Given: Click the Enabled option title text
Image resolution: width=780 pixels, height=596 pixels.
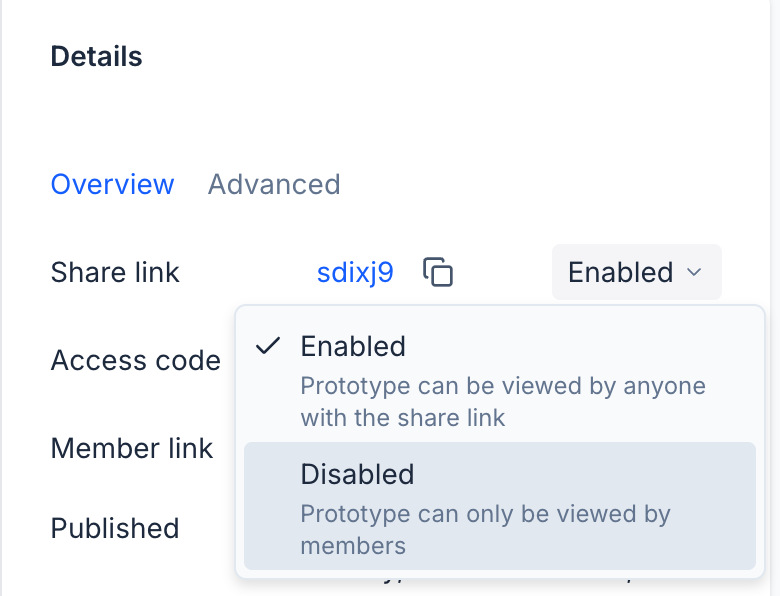Looking at the screenshot, I should pyautogui.click(x=353, y=346).
